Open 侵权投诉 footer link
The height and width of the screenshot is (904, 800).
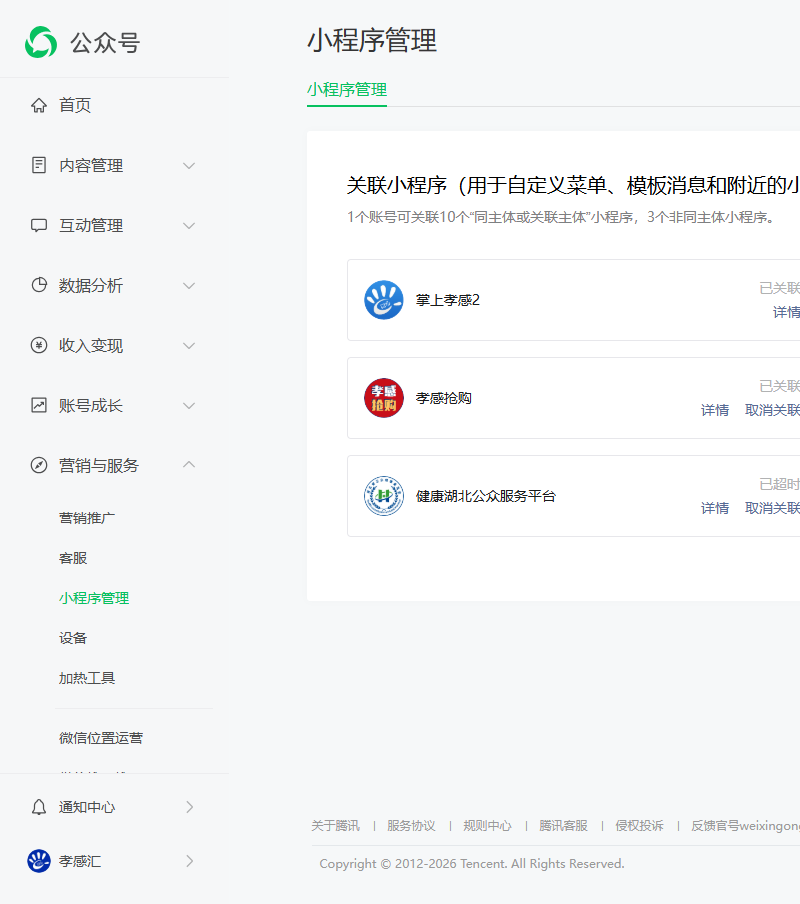coord(640,826)
